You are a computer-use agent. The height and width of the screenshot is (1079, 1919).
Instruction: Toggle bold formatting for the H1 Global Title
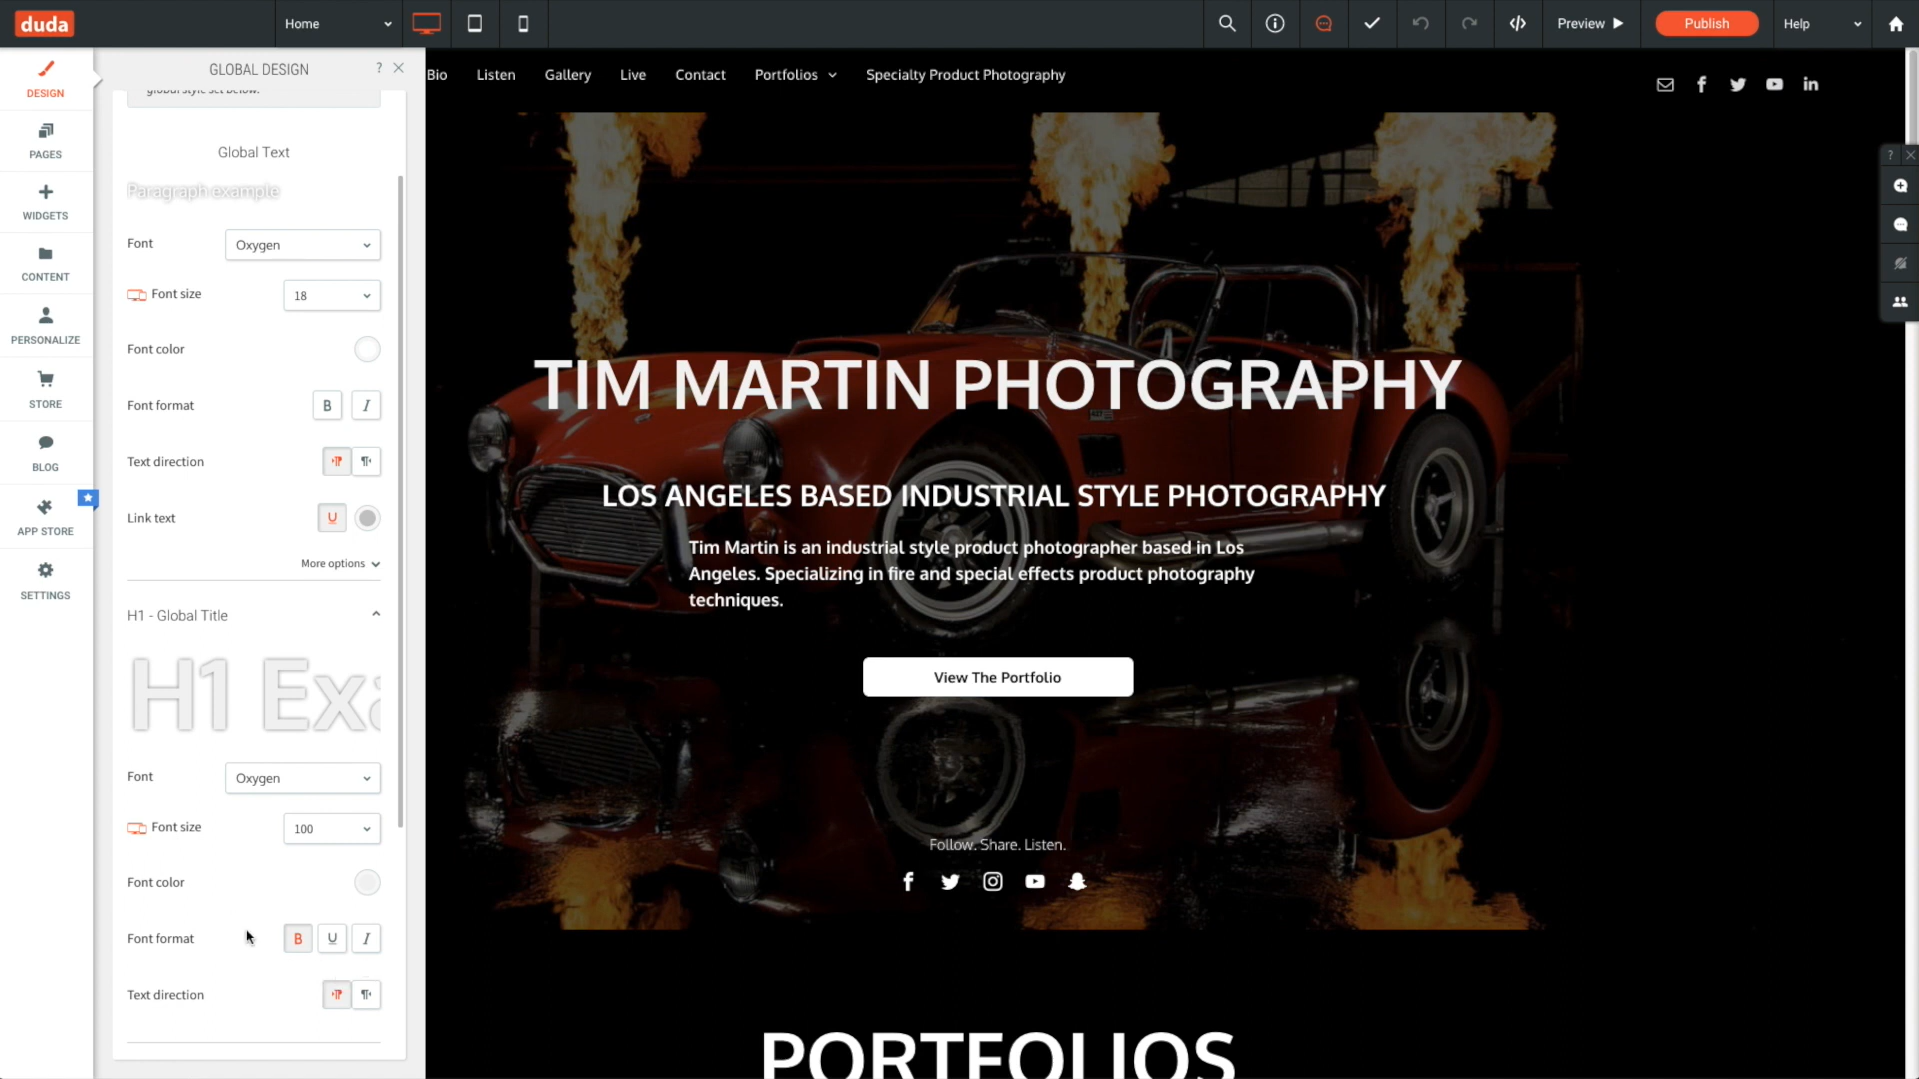[297, 938]
